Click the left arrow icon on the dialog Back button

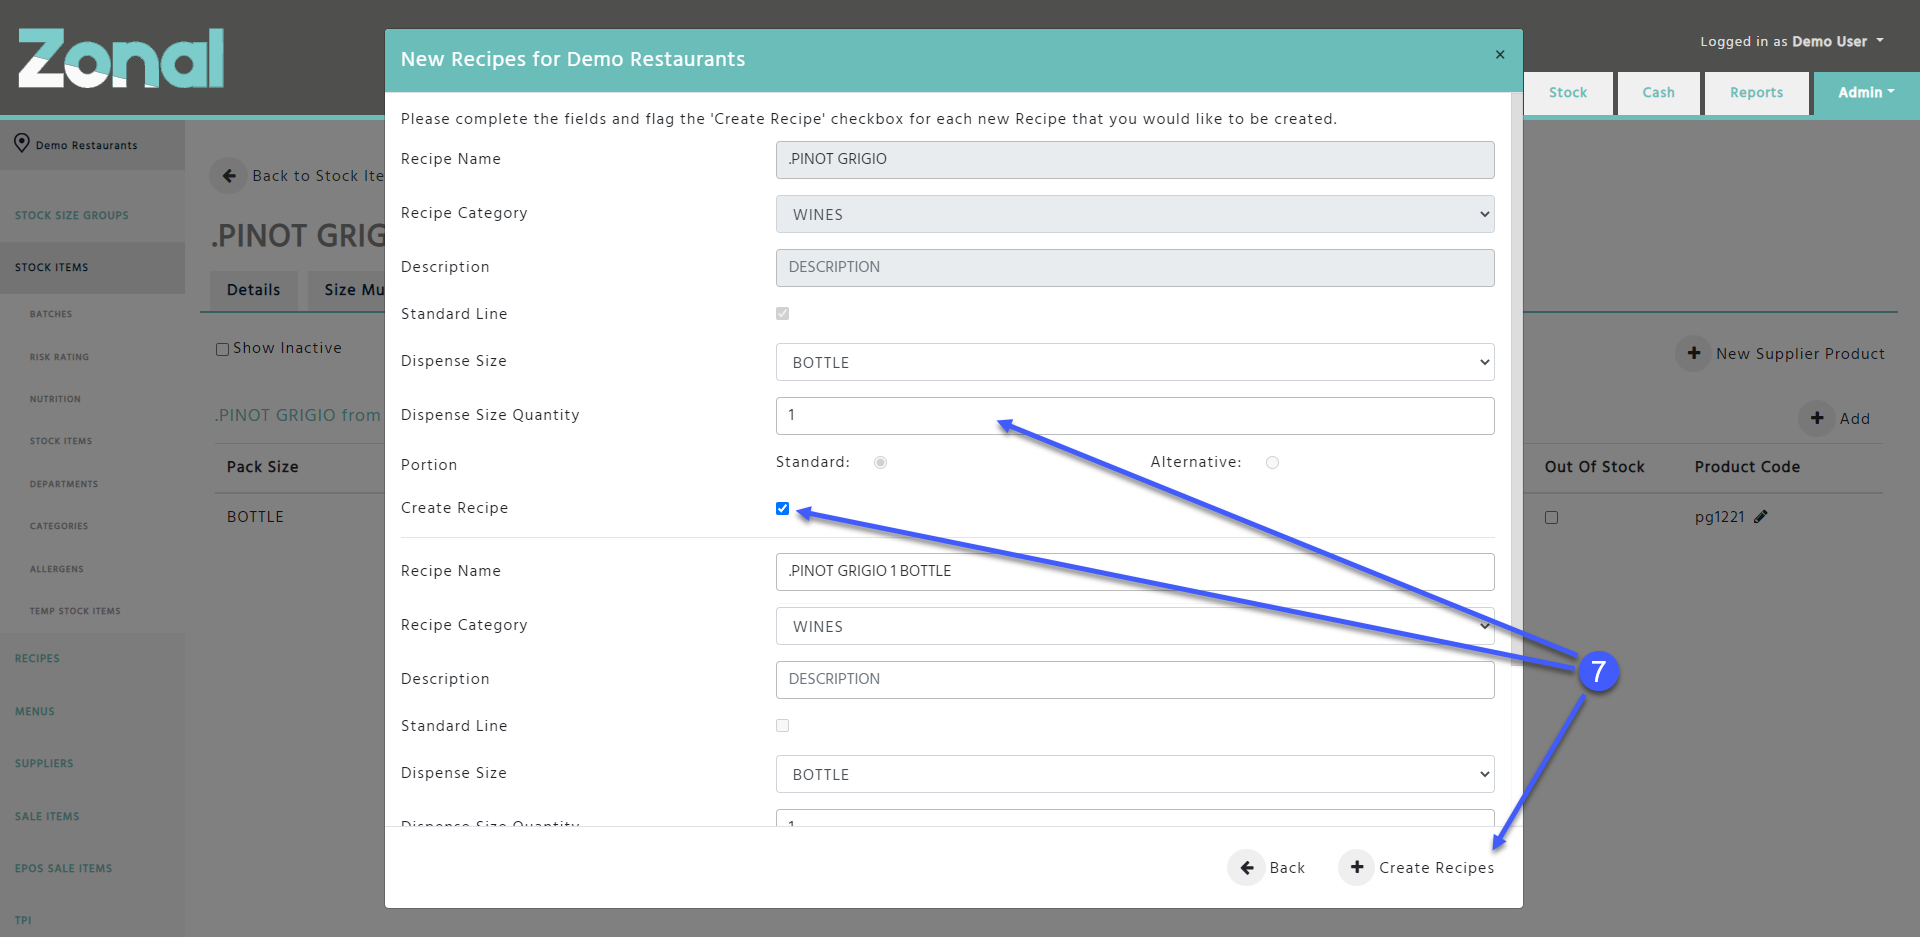point(1247,867)
